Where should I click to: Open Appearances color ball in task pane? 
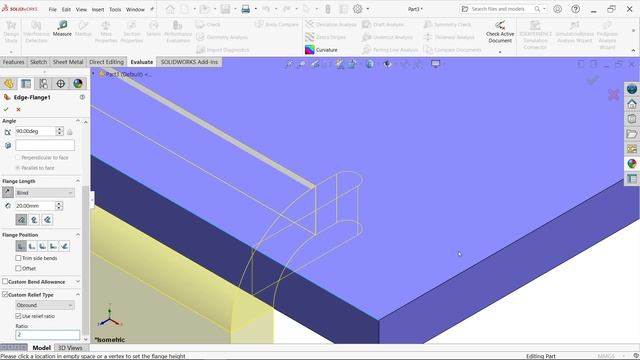click(x=632, y=164)
